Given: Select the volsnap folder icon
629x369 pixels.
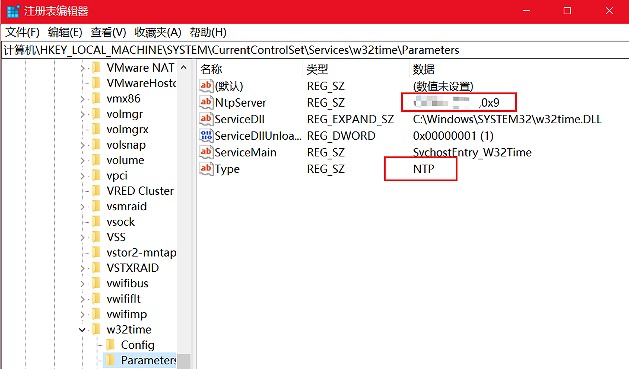Looking at the screenshot, I should [96, 145].
